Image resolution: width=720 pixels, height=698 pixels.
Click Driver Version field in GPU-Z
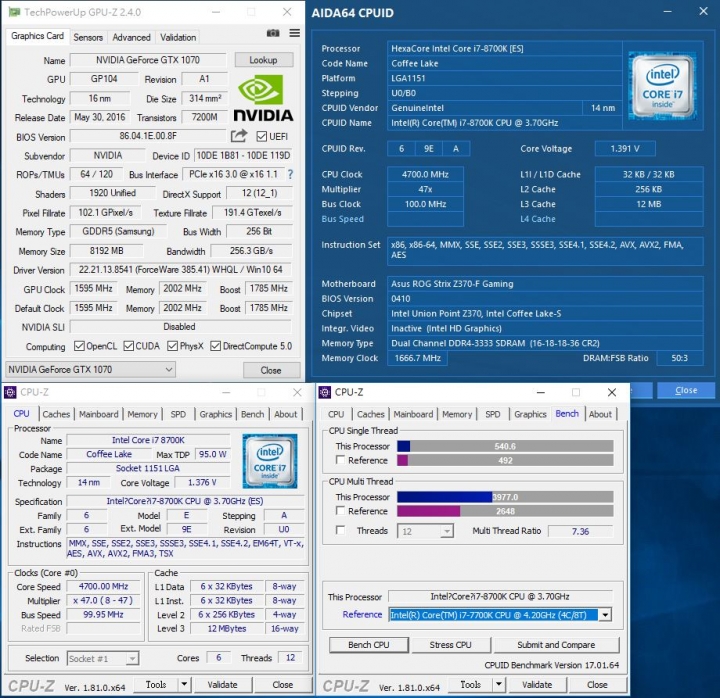coord(180,270)
